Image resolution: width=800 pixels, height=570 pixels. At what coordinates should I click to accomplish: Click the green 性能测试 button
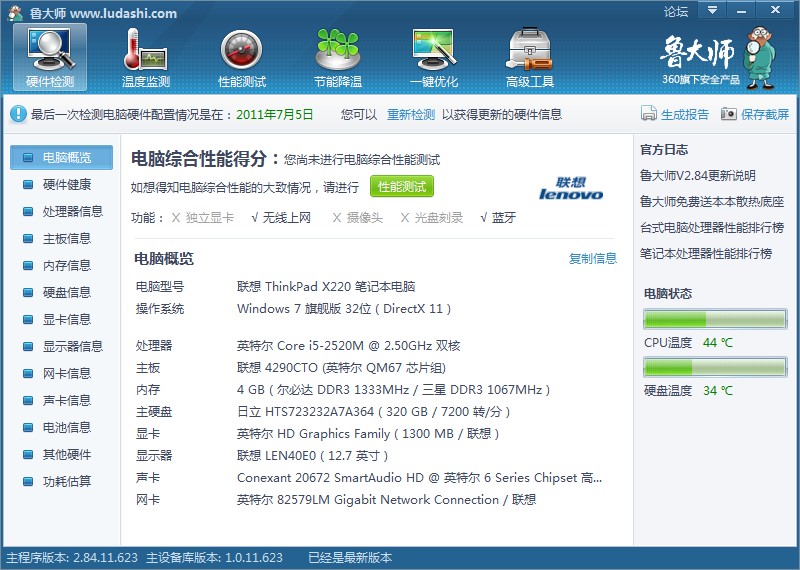tap(402, 187)
